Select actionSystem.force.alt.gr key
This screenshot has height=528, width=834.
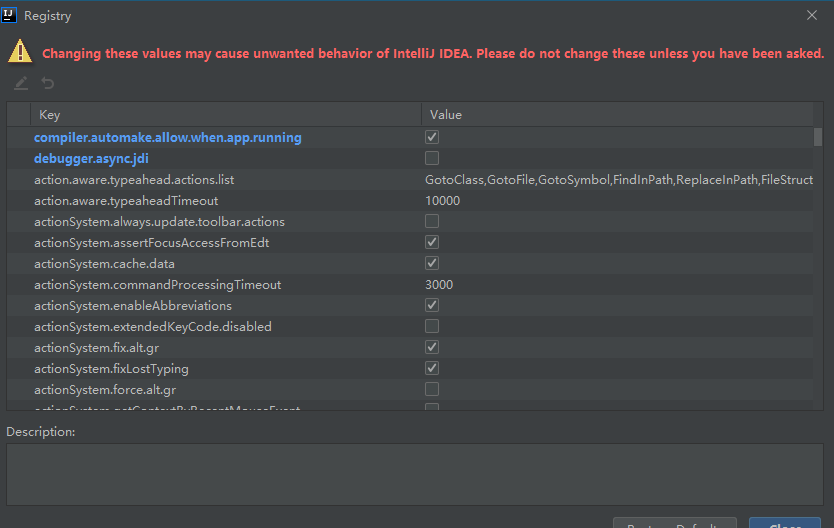[105, 390]
